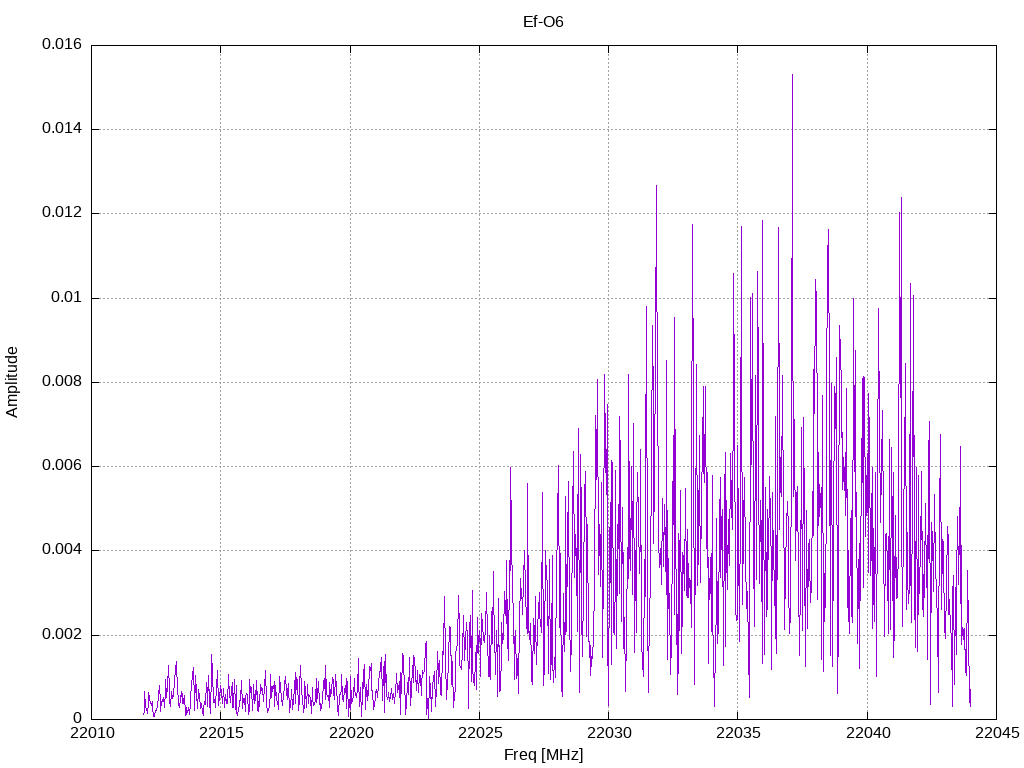The height and width of the screenshot is (768, 1024).
Task: Click the 22035 x-axis tick label
Action: pyautogui.click(x=739, y=733)
